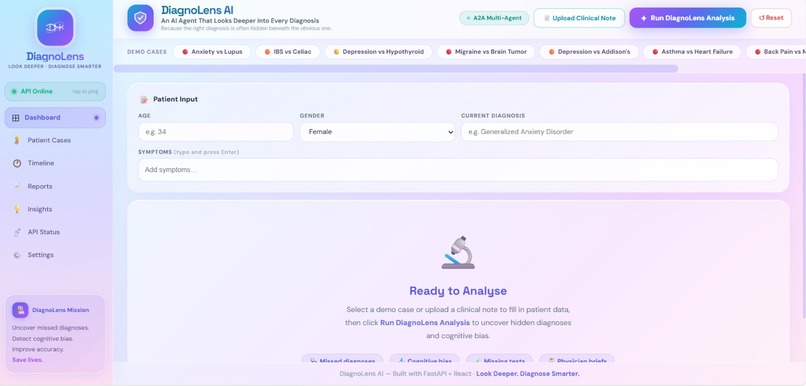This screenshot has width=806, height=386.
Task: Choose the Depression vs Addison's demo case
Action: pyautogui.click(x=589, y=52)
